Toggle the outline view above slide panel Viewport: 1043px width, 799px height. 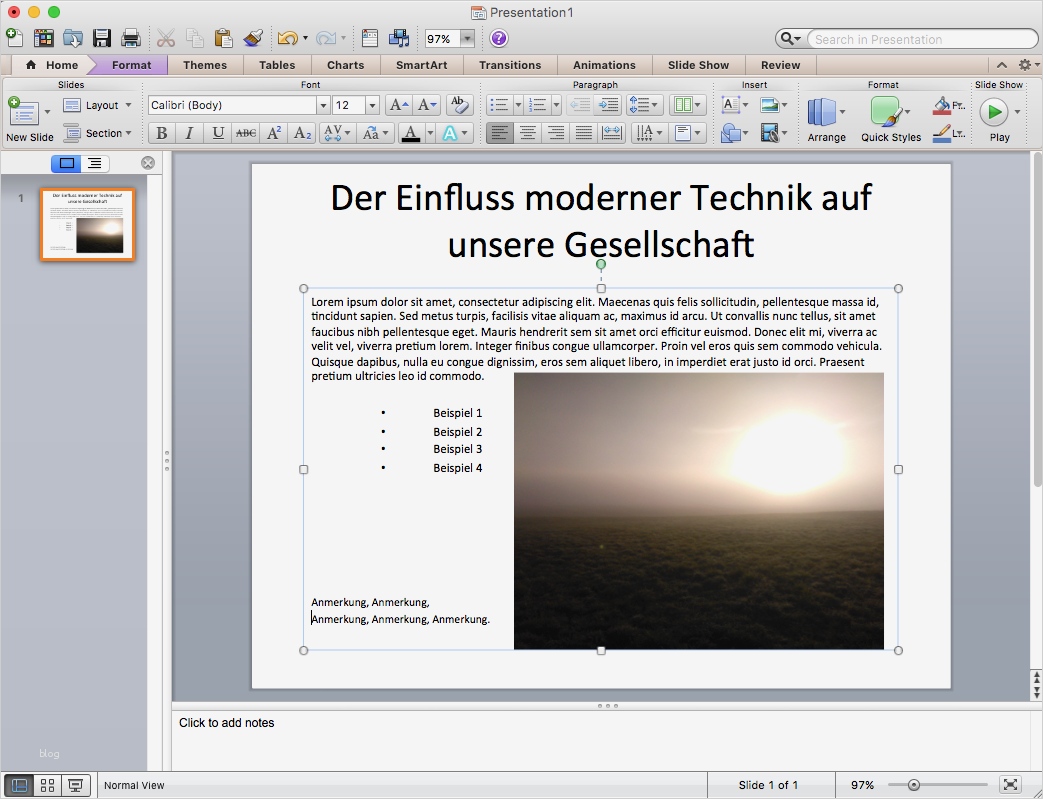click(x=94, y=163)
